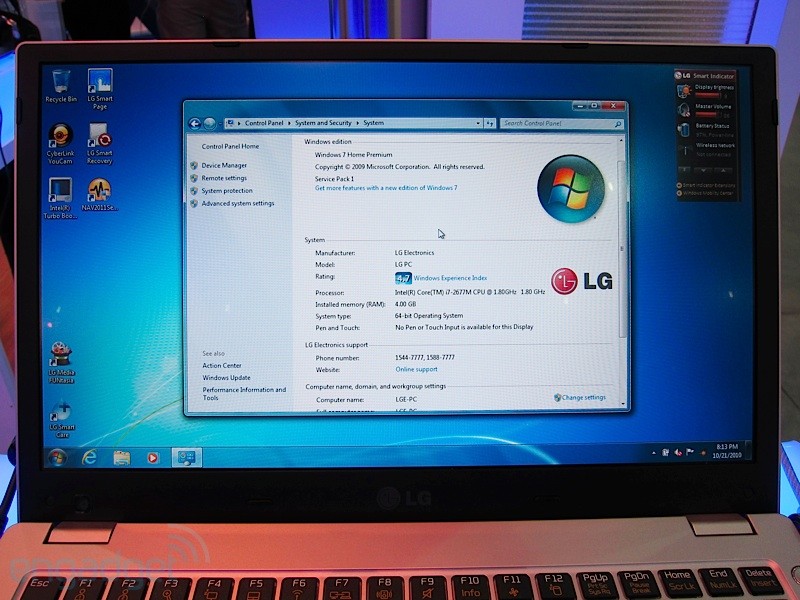Click the Control Panel System taskbar button

click(x=186, y=458)
